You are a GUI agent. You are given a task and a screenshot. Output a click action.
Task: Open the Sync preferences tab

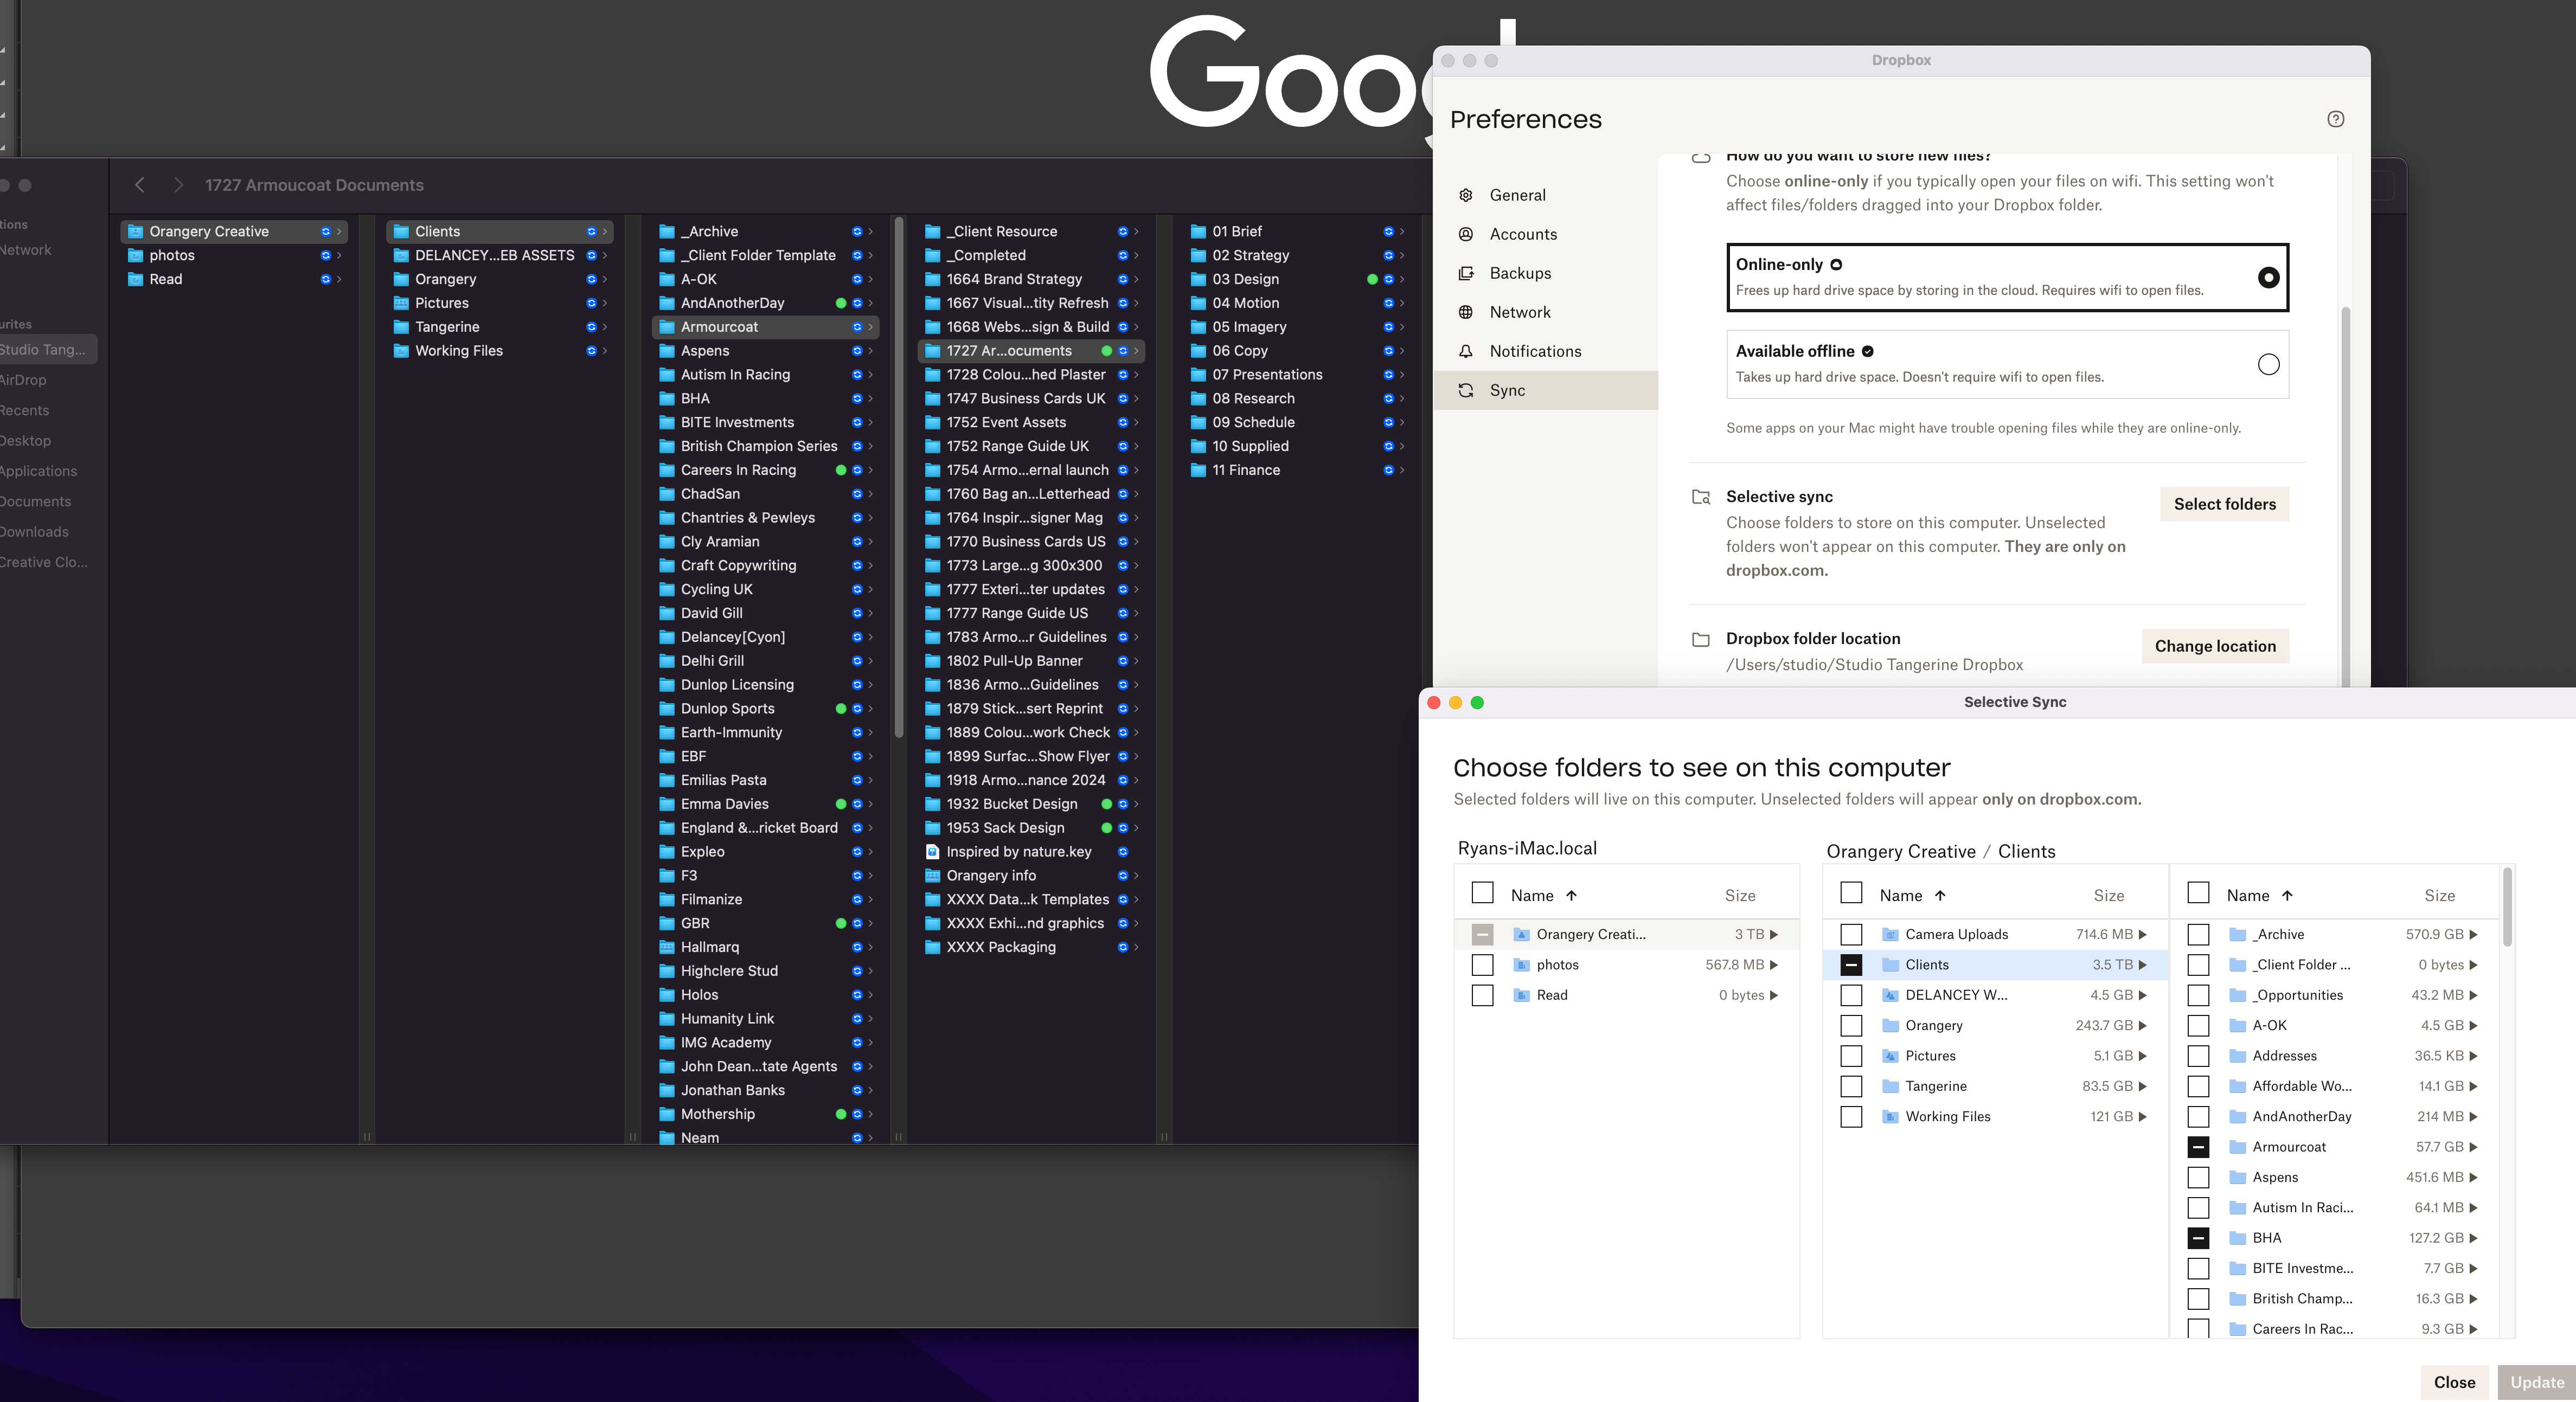coord(1545,390)
